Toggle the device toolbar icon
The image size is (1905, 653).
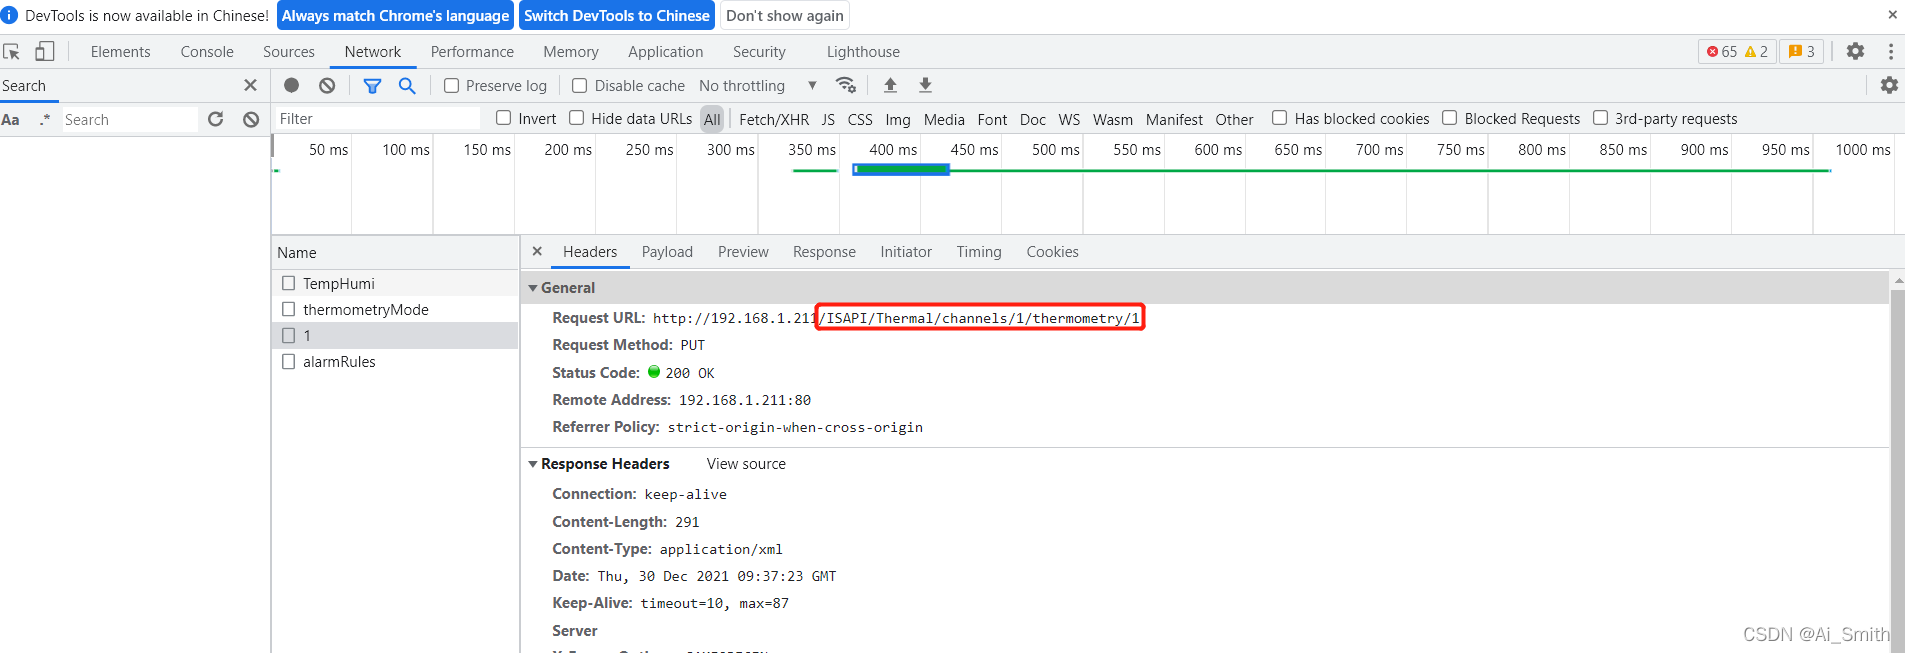[x=45, y=51]
